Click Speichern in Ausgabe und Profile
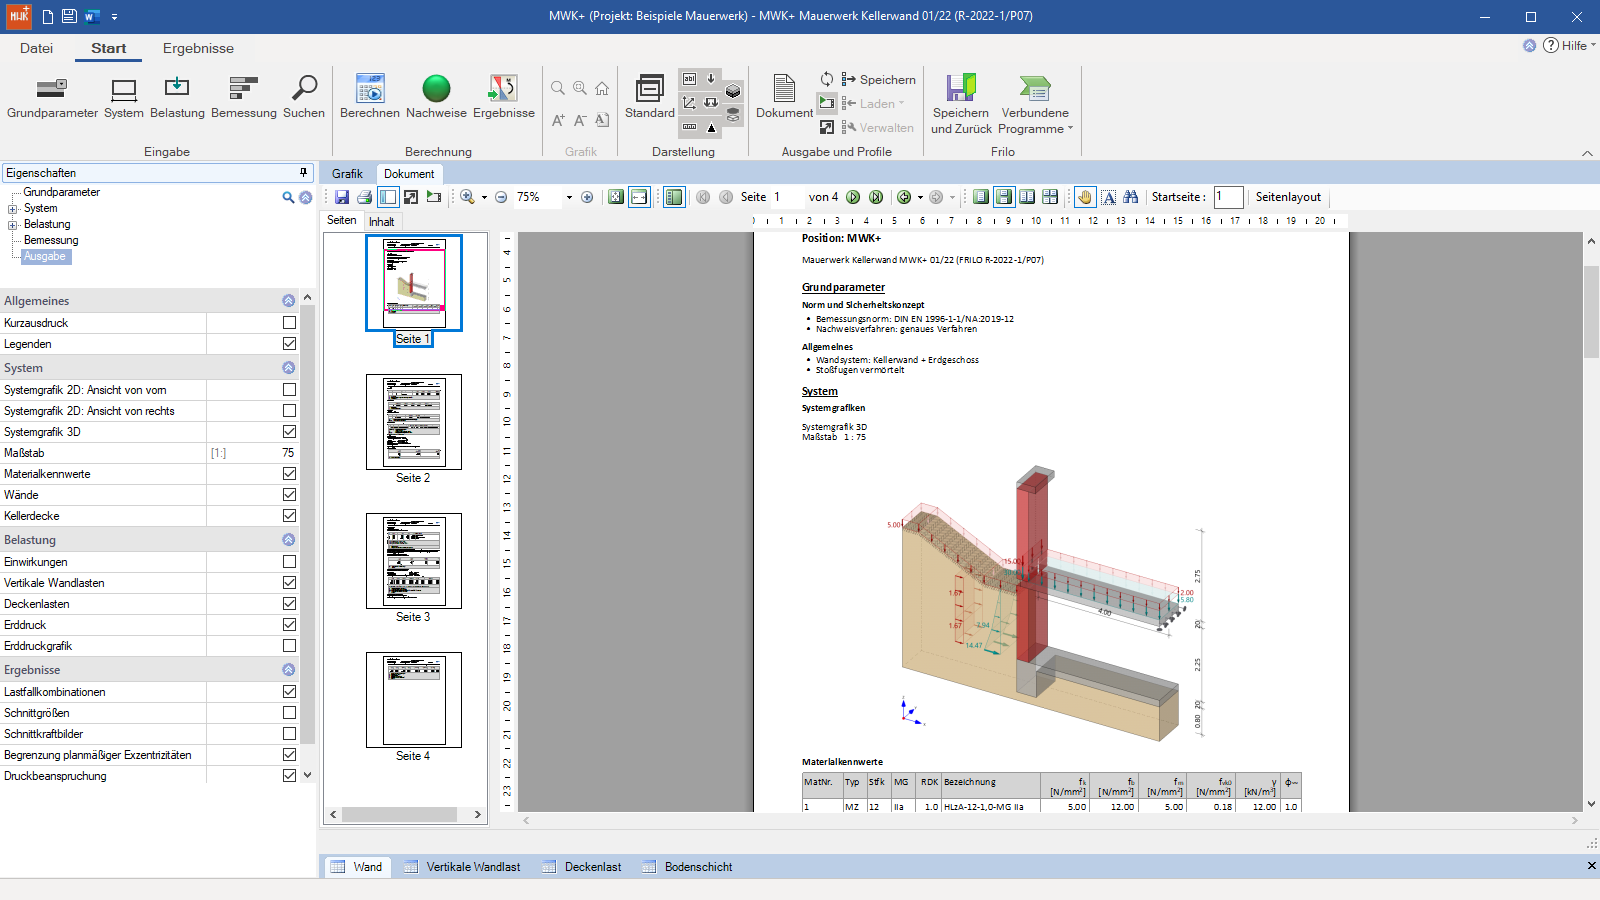The height and width of the screenshot is (900, 1600). [878, 79]
